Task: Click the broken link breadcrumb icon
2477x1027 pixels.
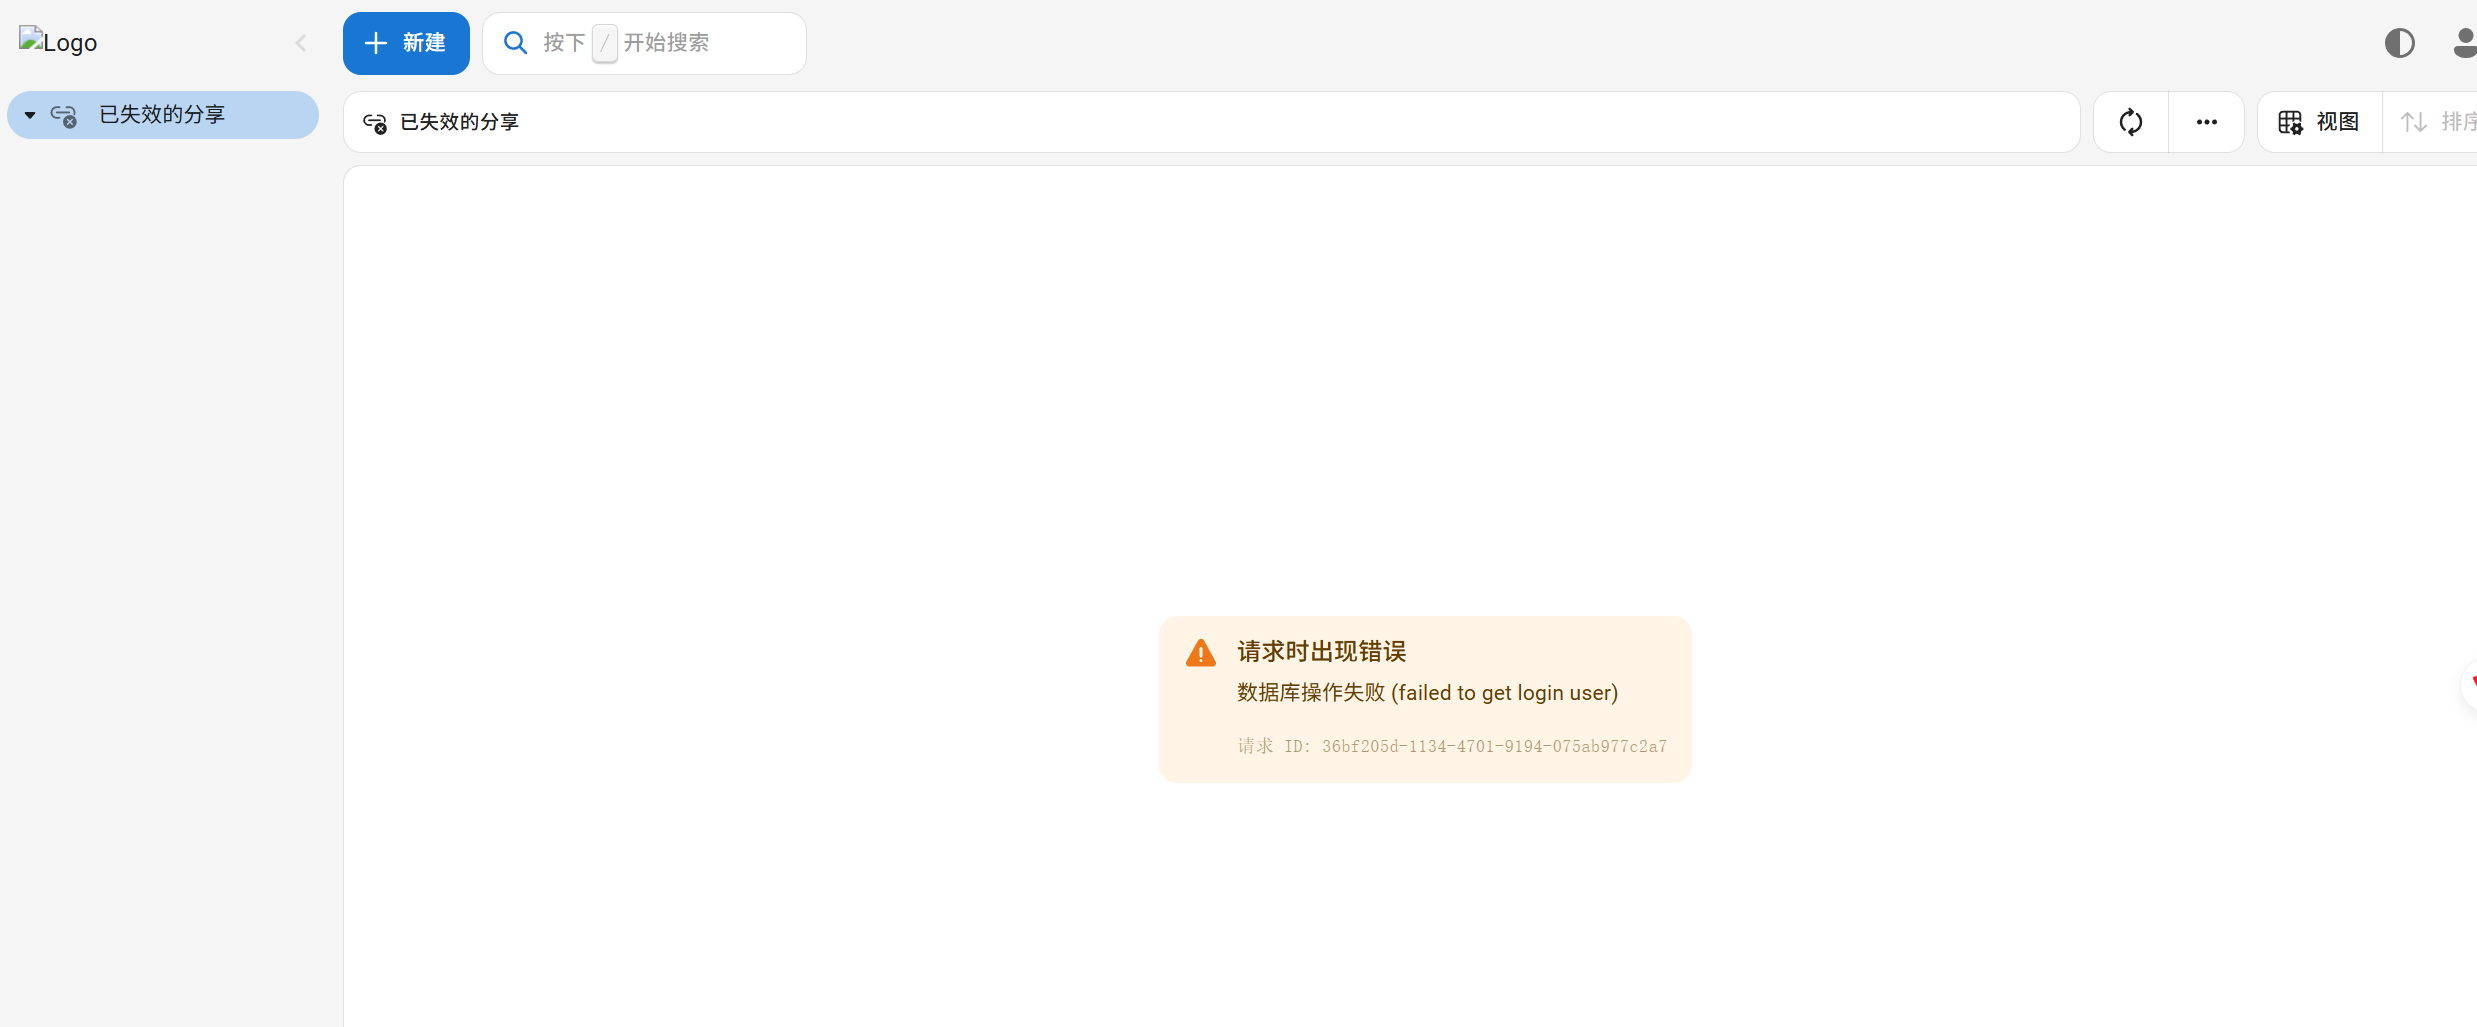Action: [x=374, y=122]
